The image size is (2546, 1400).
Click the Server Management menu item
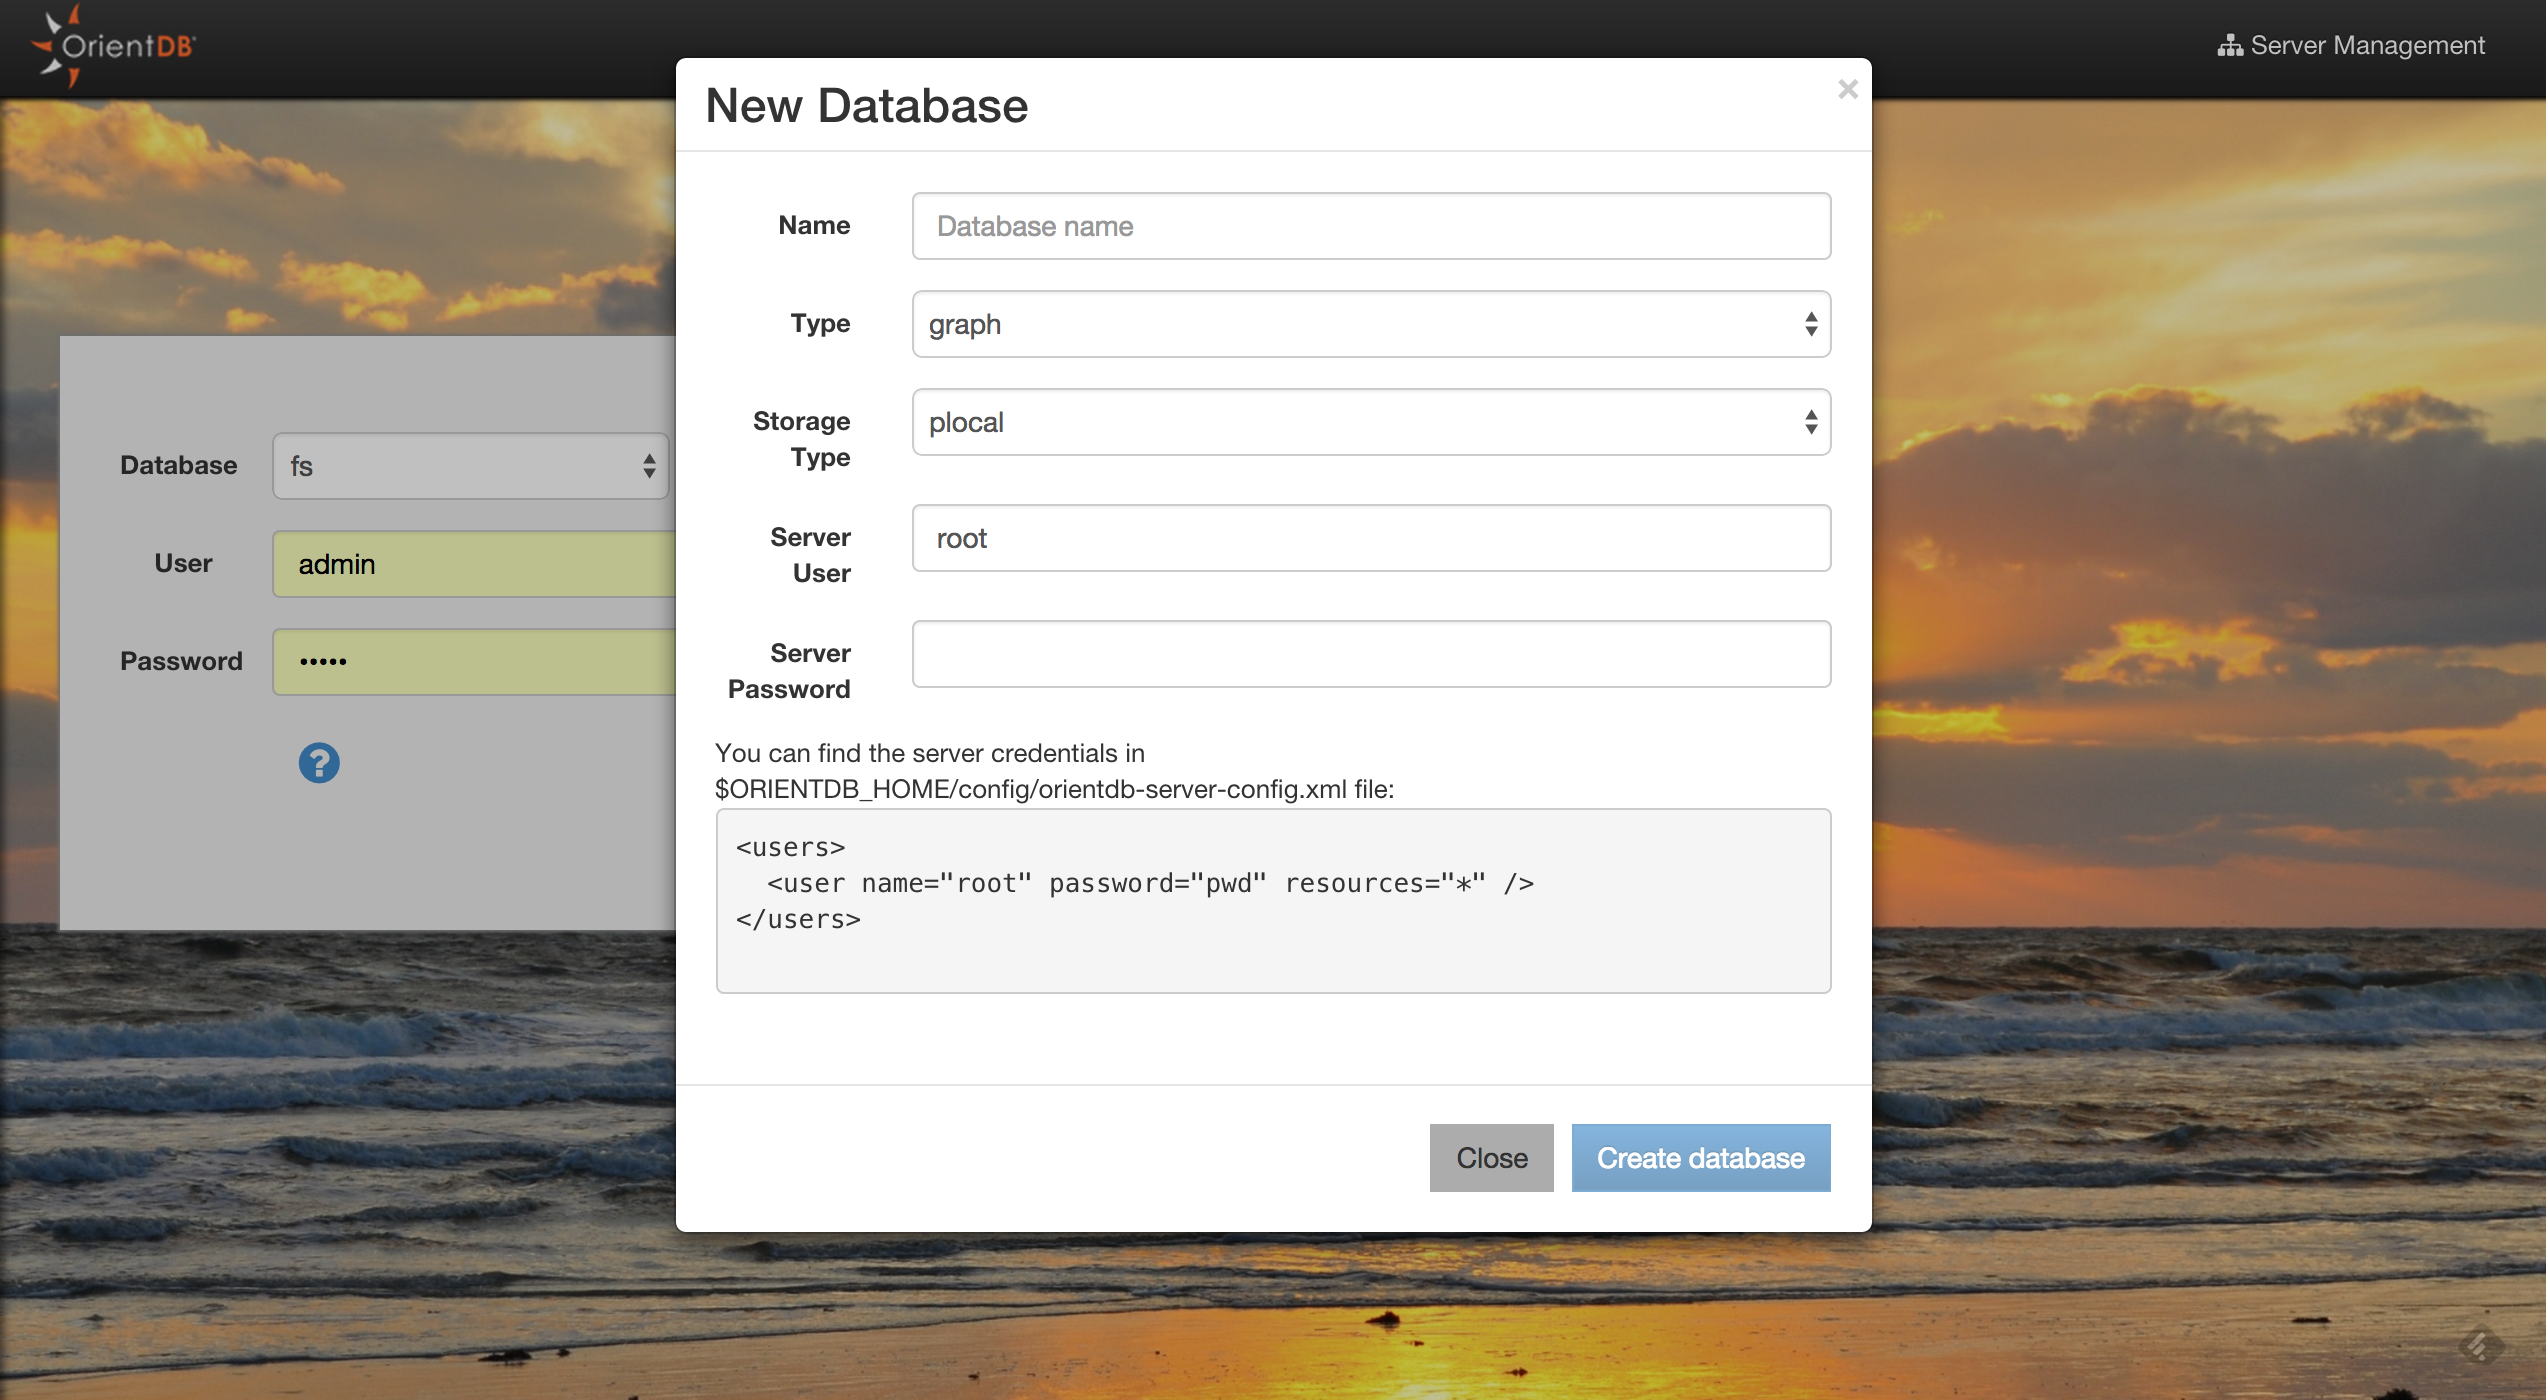[x=2367, y=45]
